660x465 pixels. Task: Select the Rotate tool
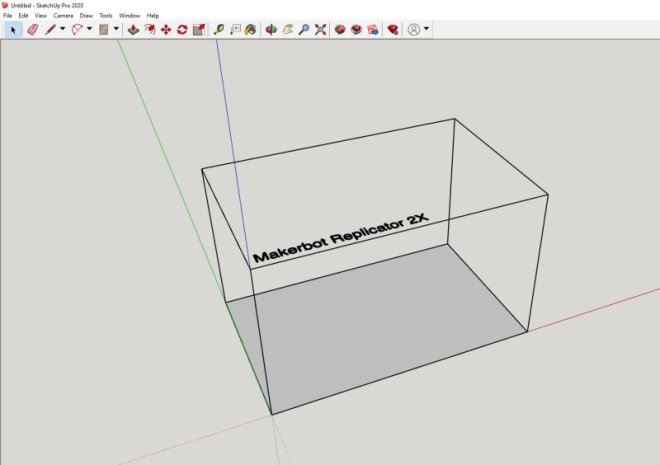click(x=182, y=30)
